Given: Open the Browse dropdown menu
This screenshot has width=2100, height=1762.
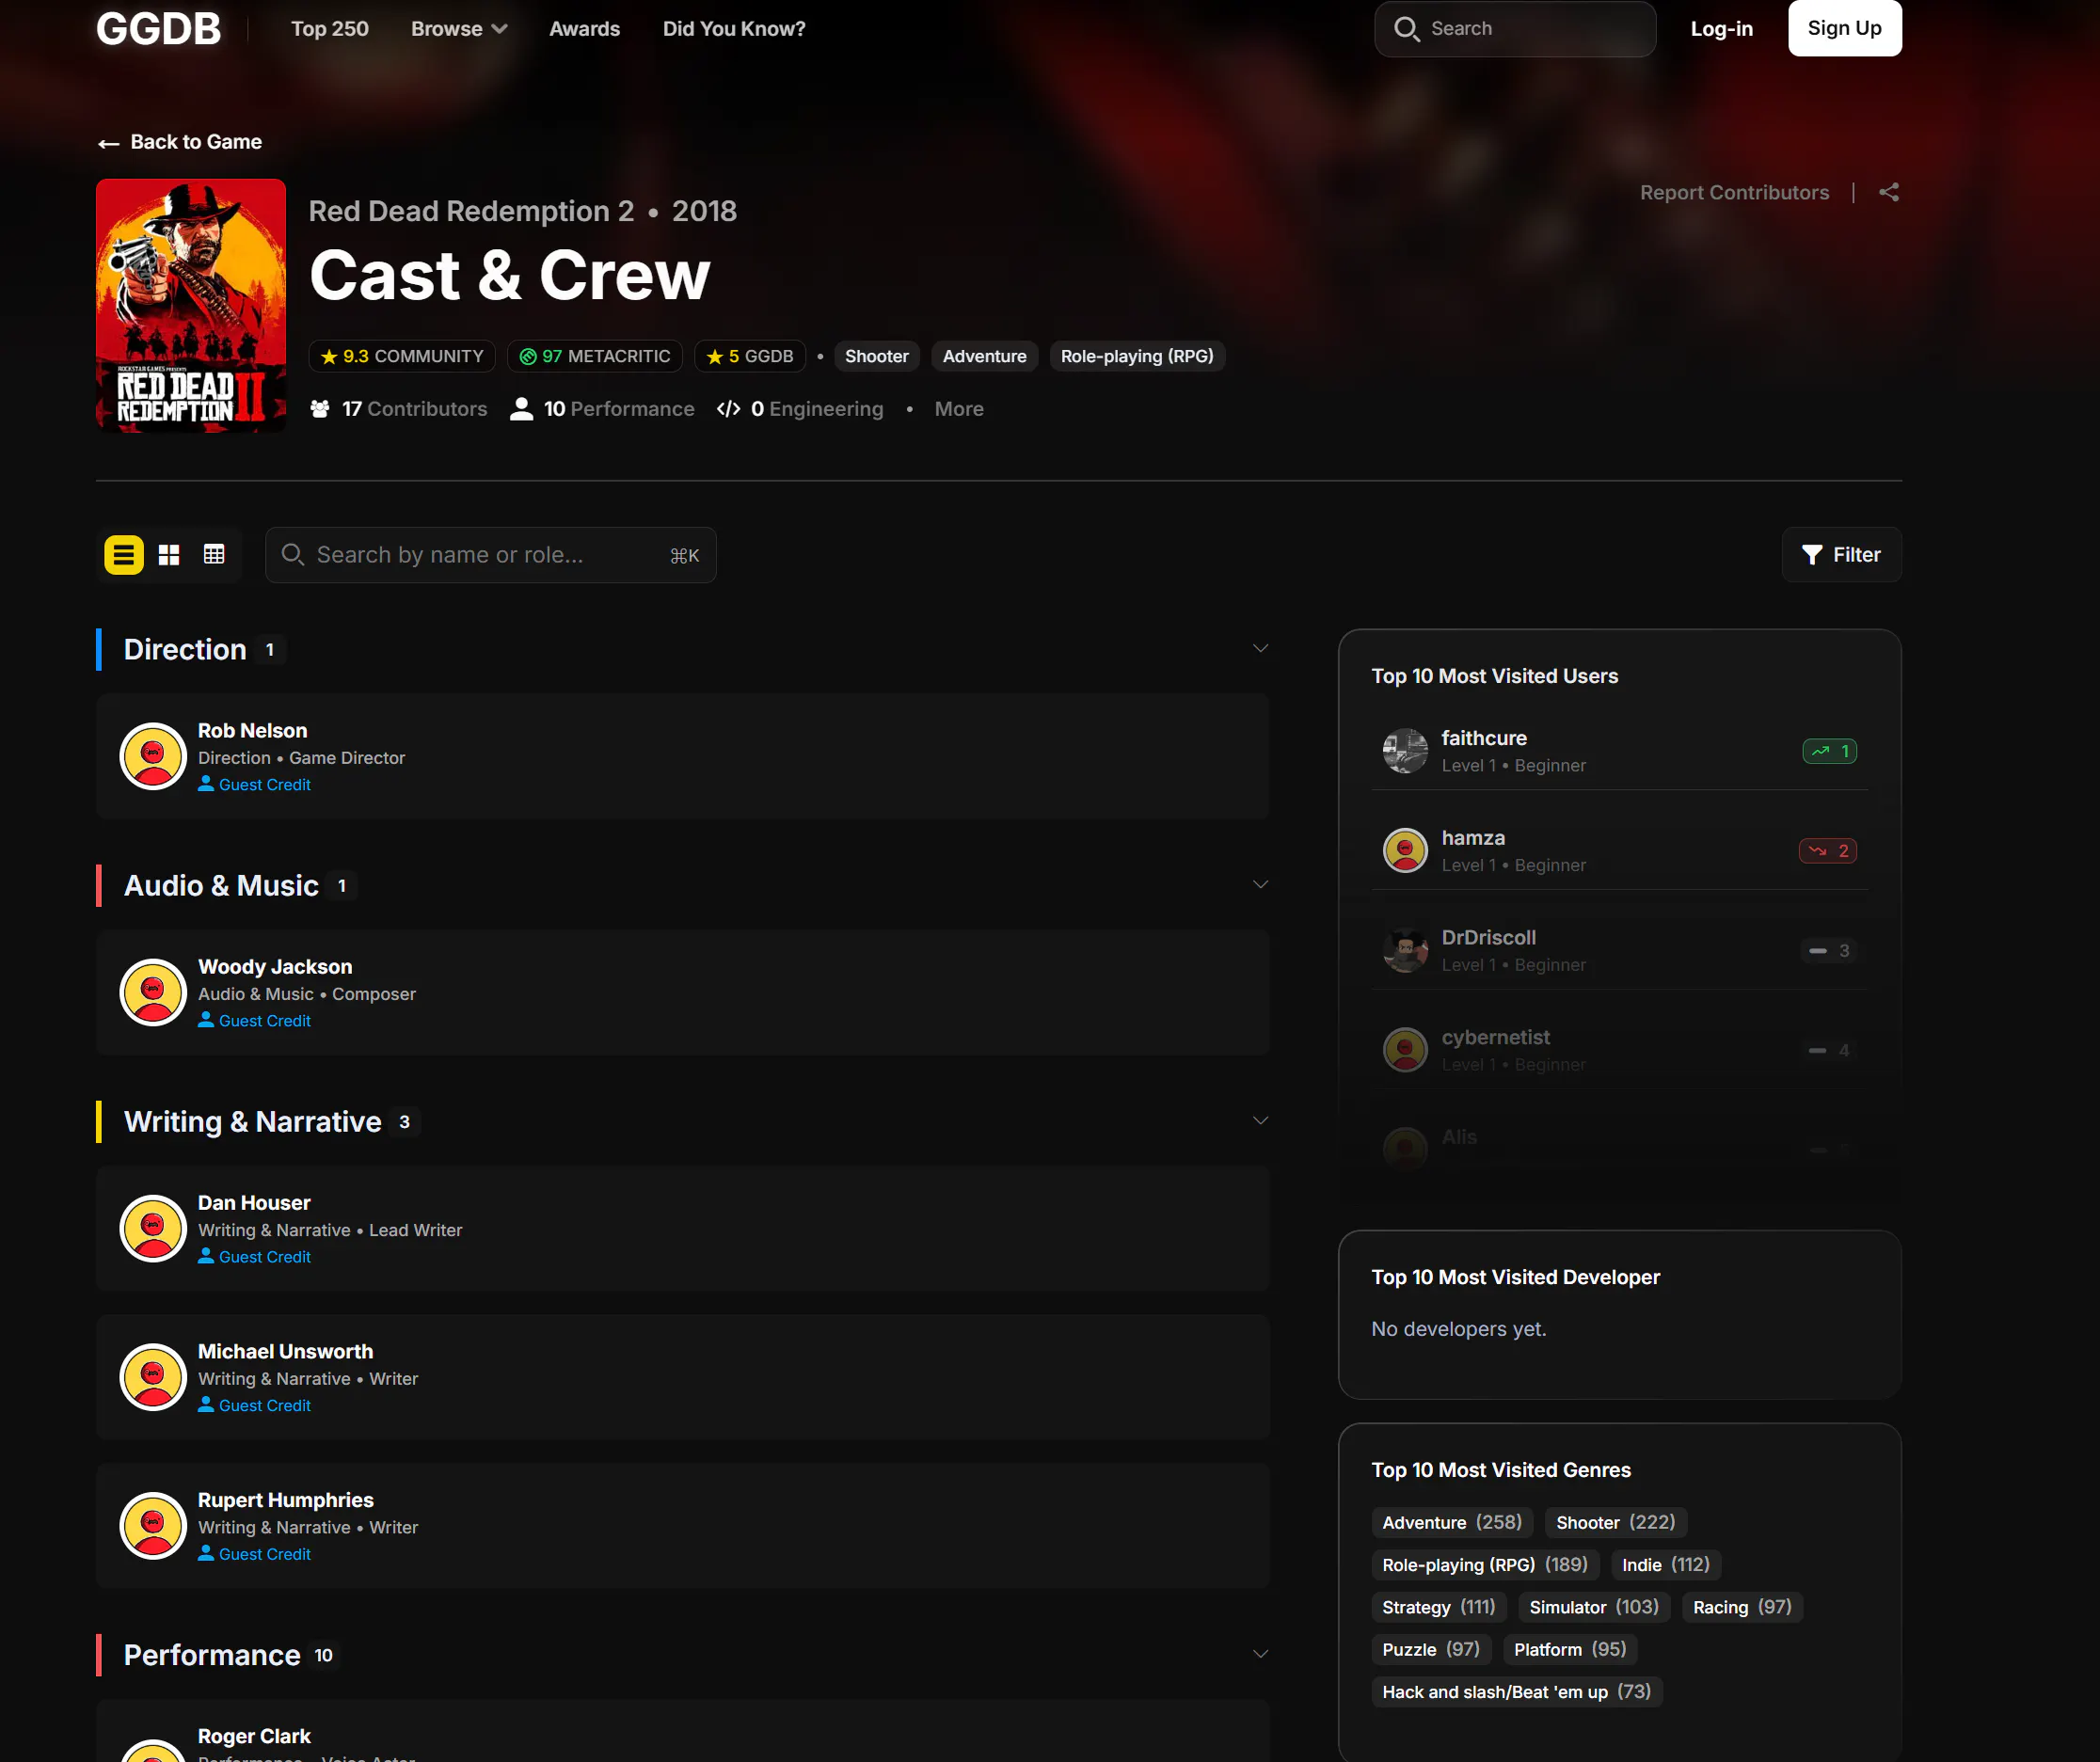Looking at the screenshot, I should click(459, 29).
